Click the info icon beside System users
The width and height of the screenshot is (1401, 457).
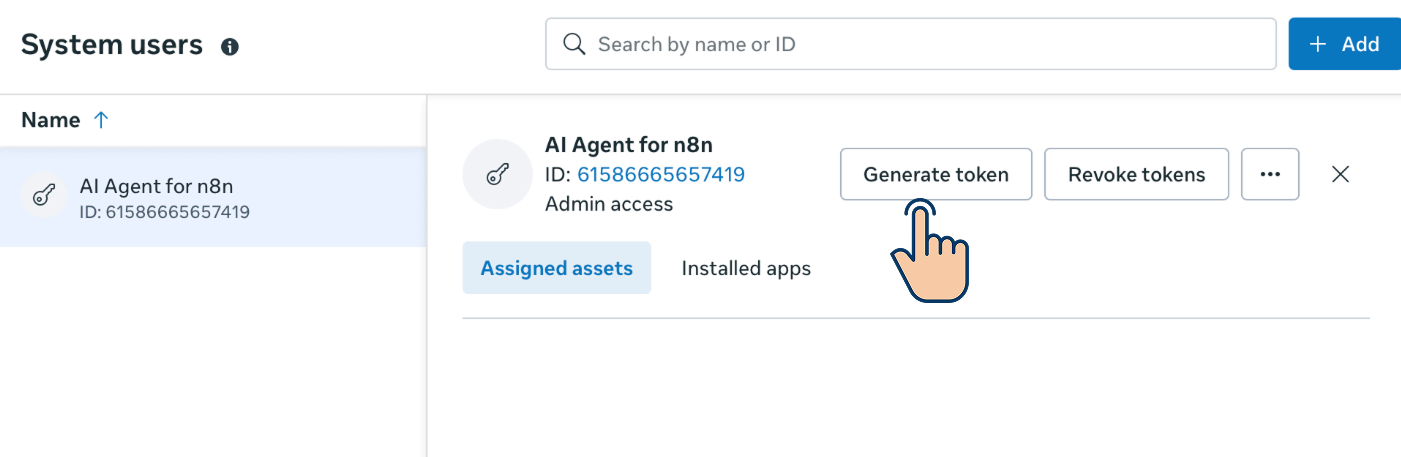[x=230, y=46]
